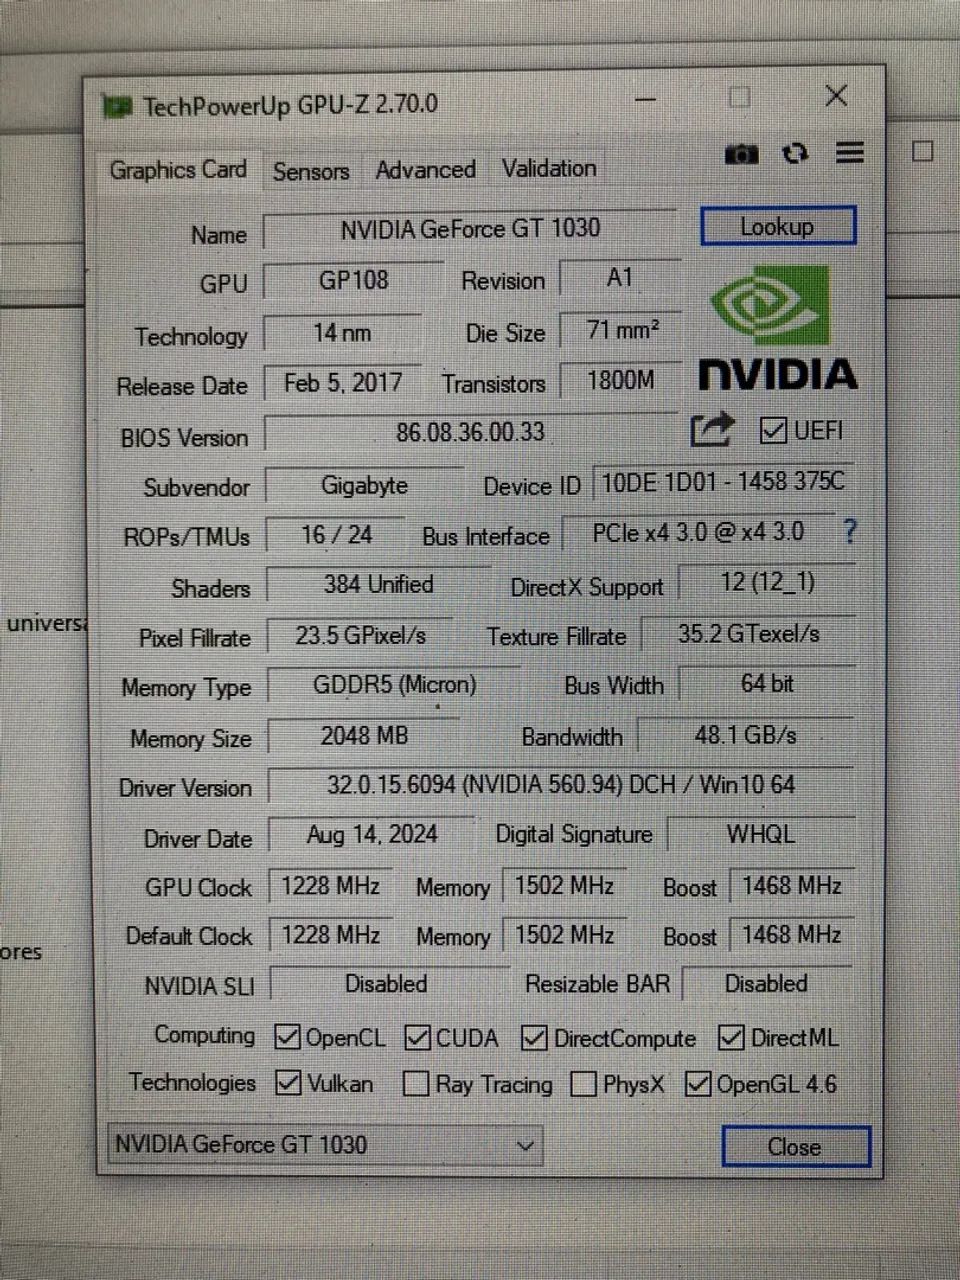960x1280 pixels.
Task: Click the GPU value GP108
Action: pos(353,280)
